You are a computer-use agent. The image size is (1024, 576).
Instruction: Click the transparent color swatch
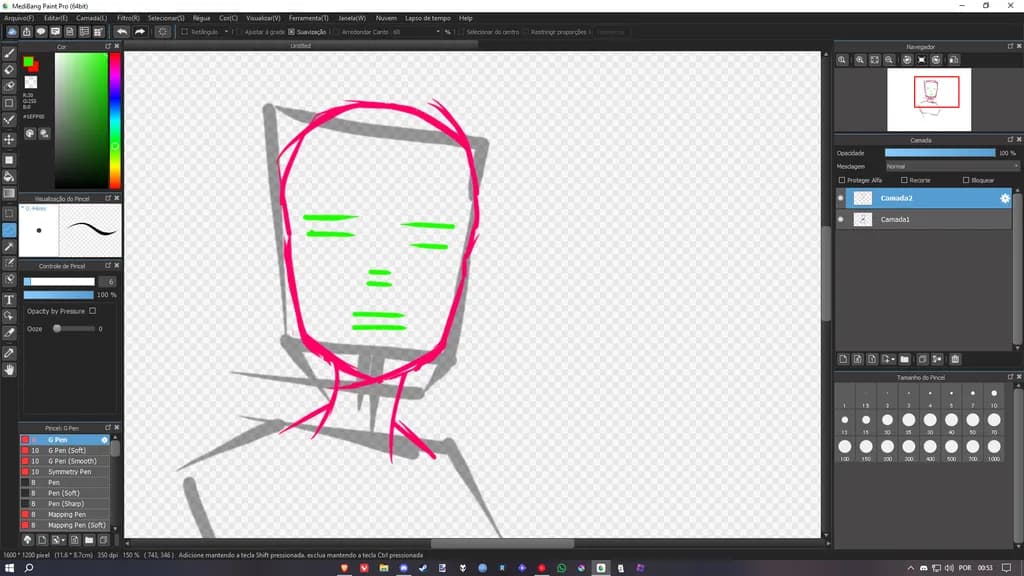(x=31, y=82)
